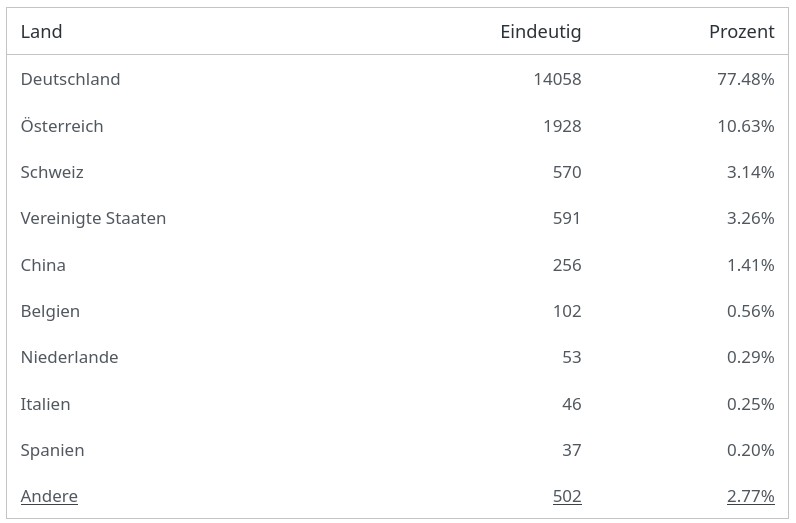The image size is (796, 523).
Task: Click China's percentage value 1.41%
Action: (x=750, y=265)
